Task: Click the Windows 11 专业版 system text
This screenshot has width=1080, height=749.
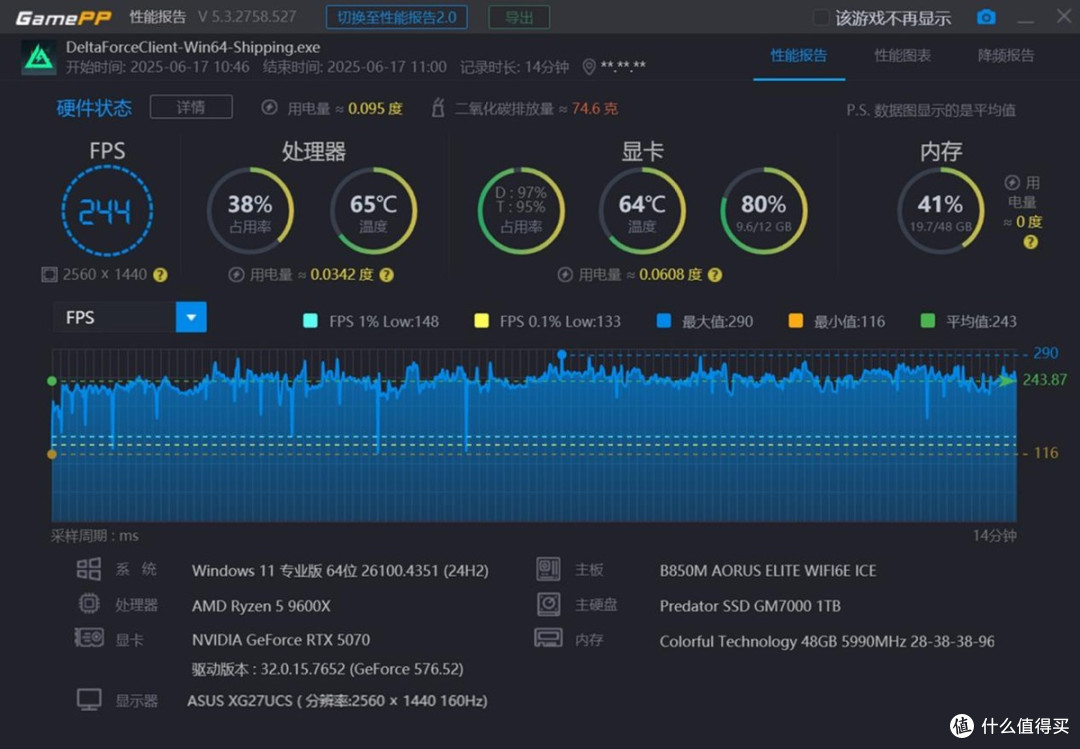Action: point(340,571)
